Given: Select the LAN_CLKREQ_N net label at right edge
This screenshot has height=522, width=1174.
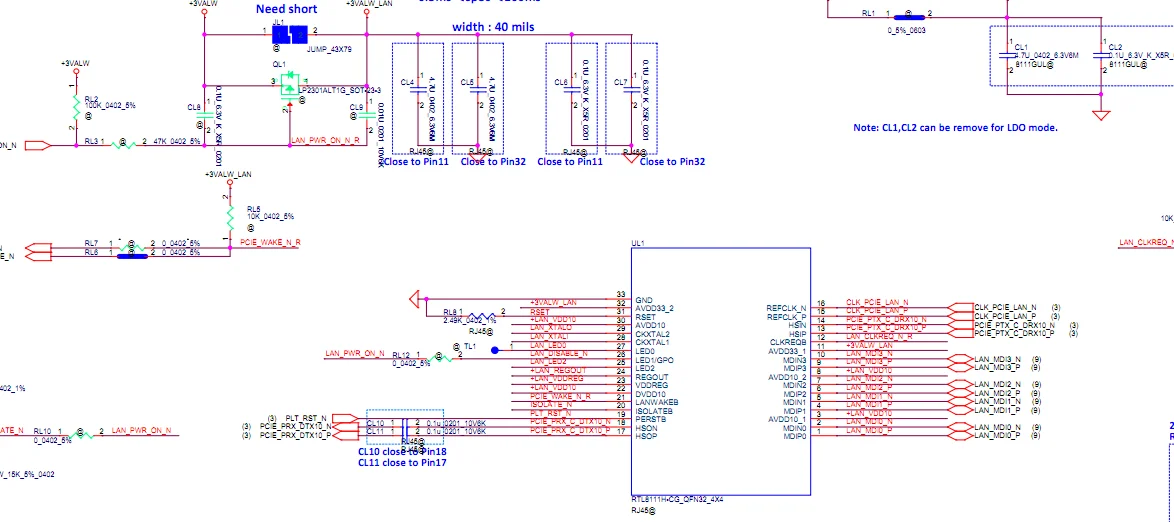Looking at the screenshot, I should tap(1146, 242).
